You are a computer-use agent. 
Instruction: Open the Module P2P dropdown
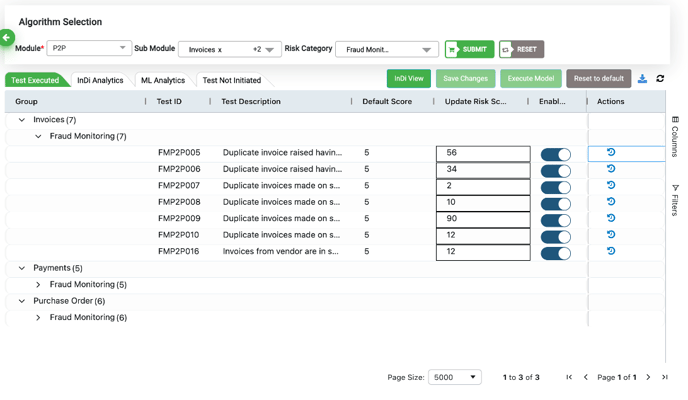(89, 48)
